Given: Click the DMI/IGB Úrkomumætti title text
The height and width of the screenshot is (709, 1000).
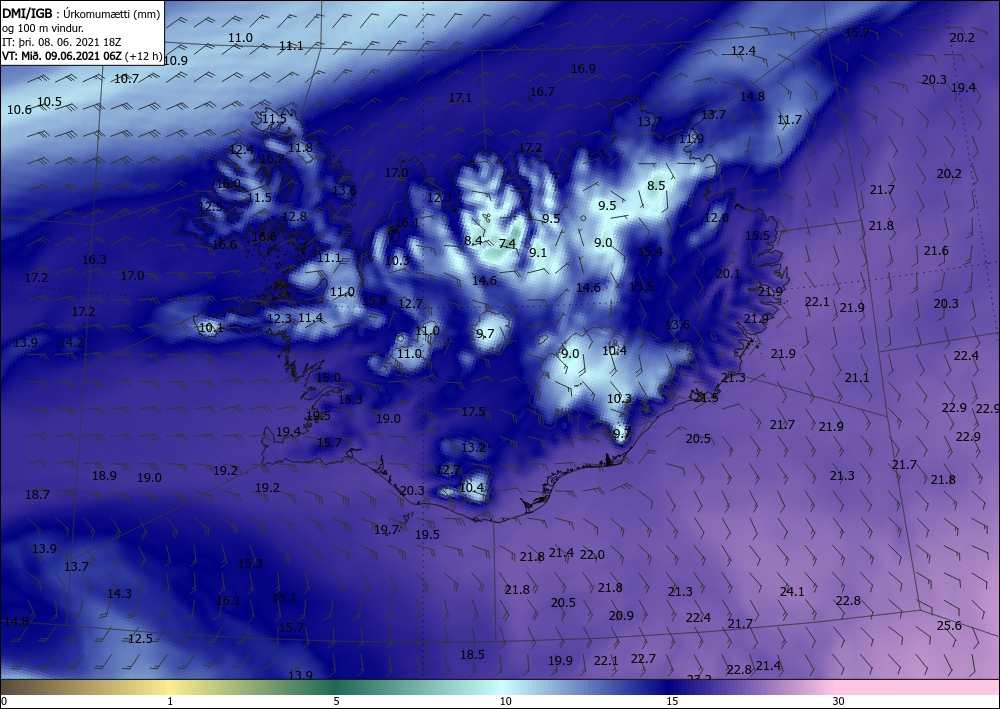Looking at the screenshot, I should pos(80,13).
